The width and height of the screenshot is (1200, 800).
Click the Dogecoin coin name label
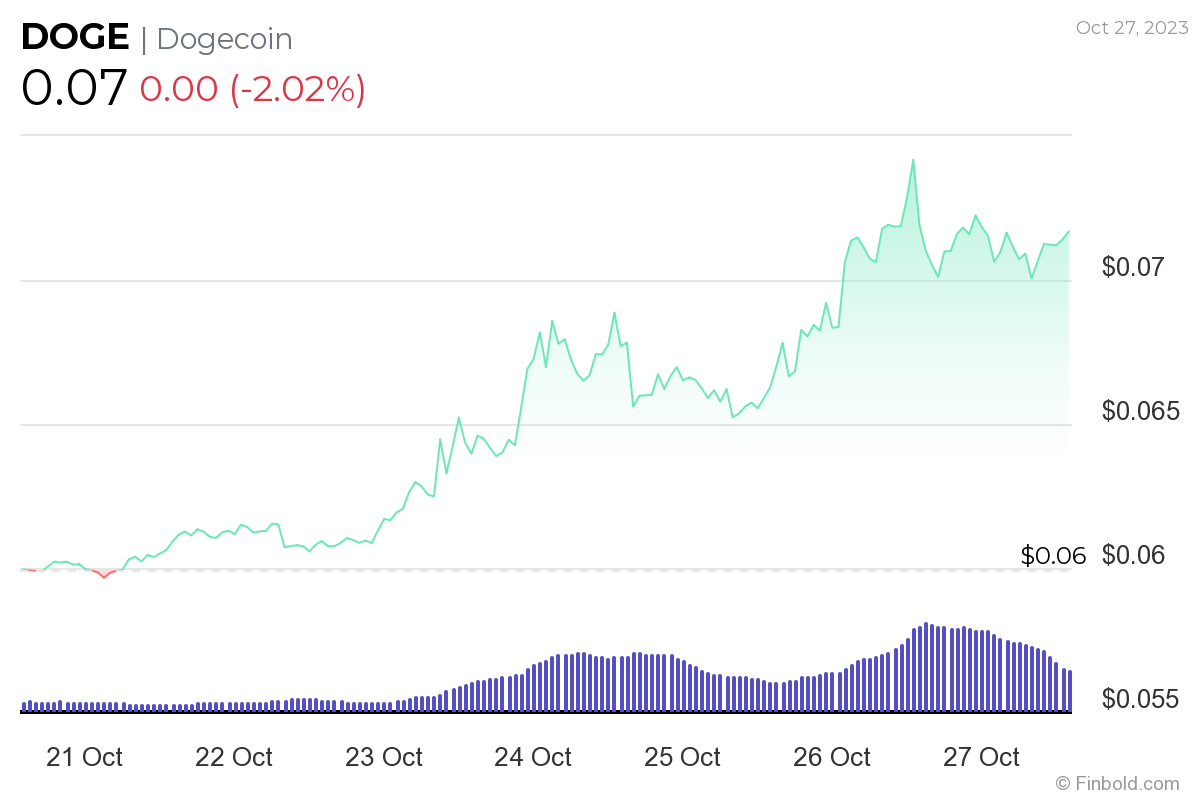[224, 39]
